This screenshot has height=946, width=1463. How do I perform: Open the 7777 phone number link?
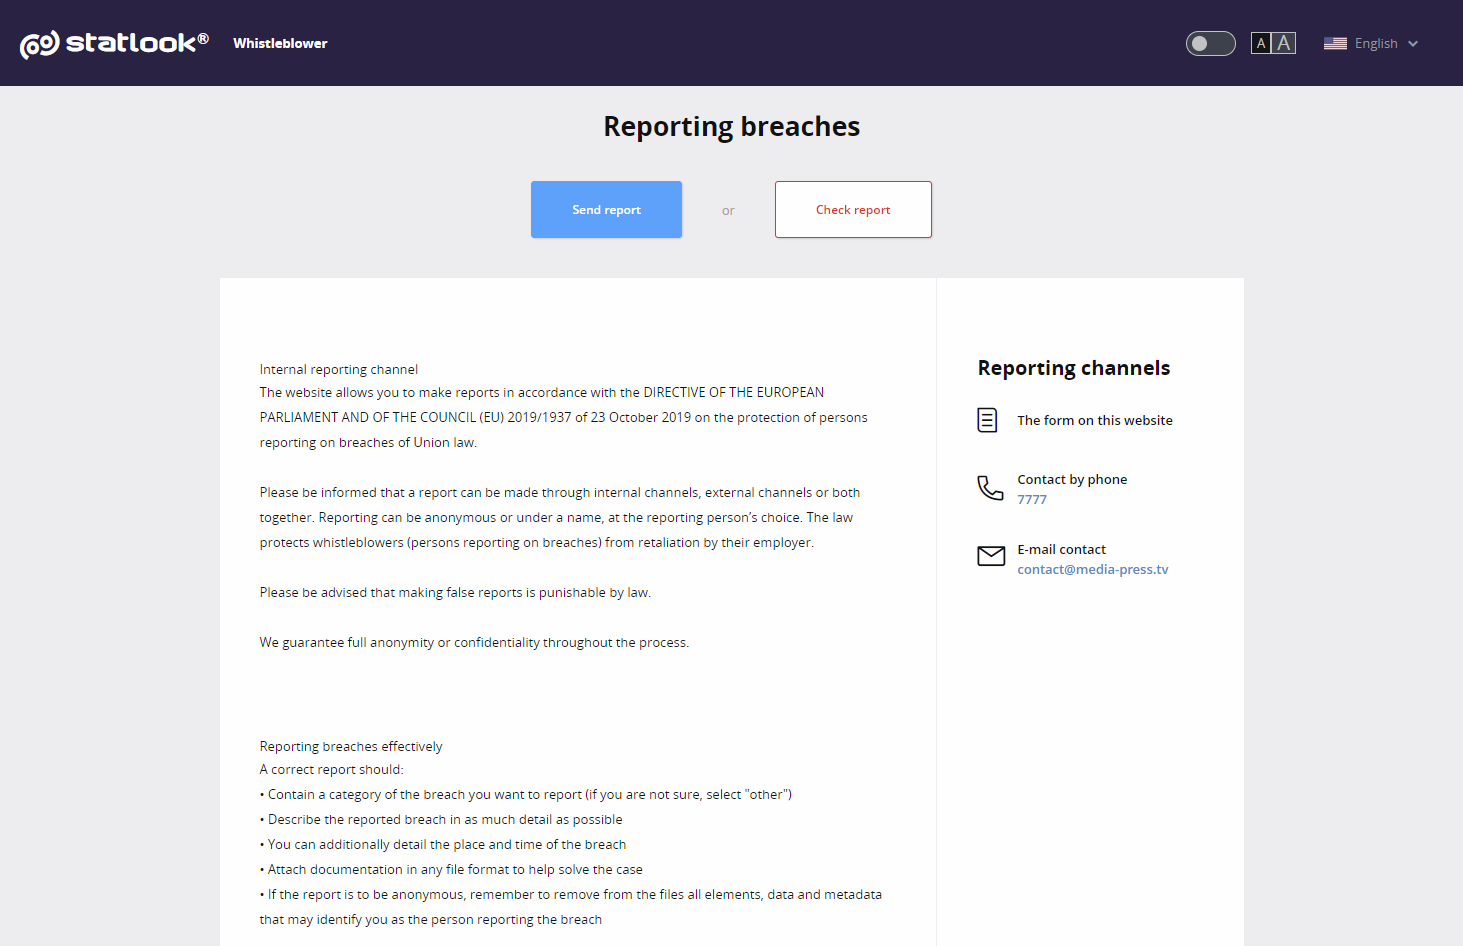coord(1032,499)
